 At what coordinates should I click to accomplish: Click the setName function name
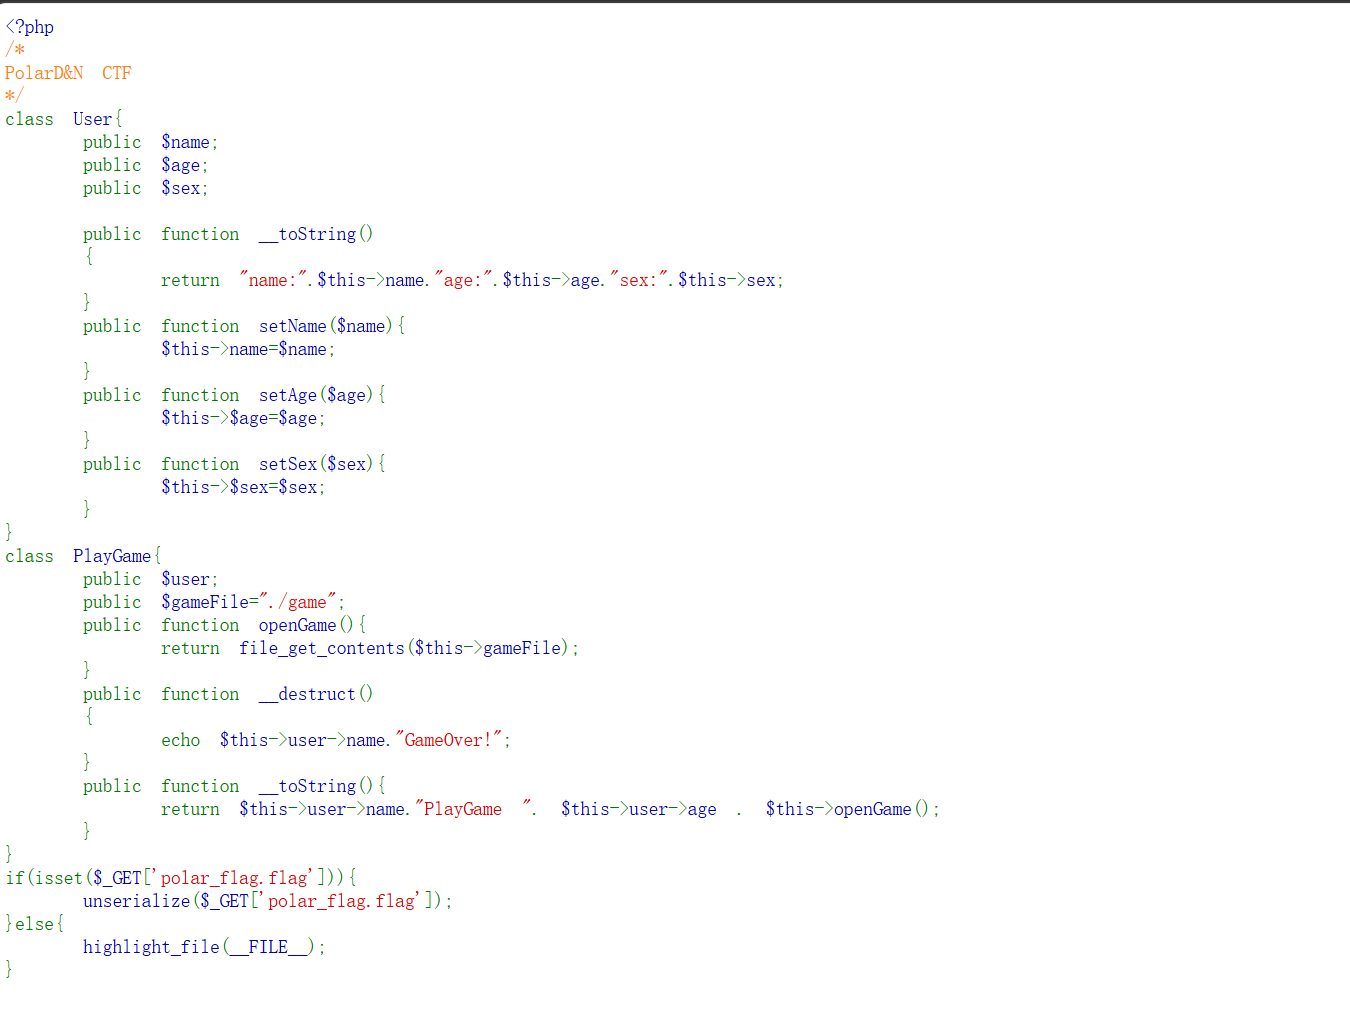click(x=293, y=326)
